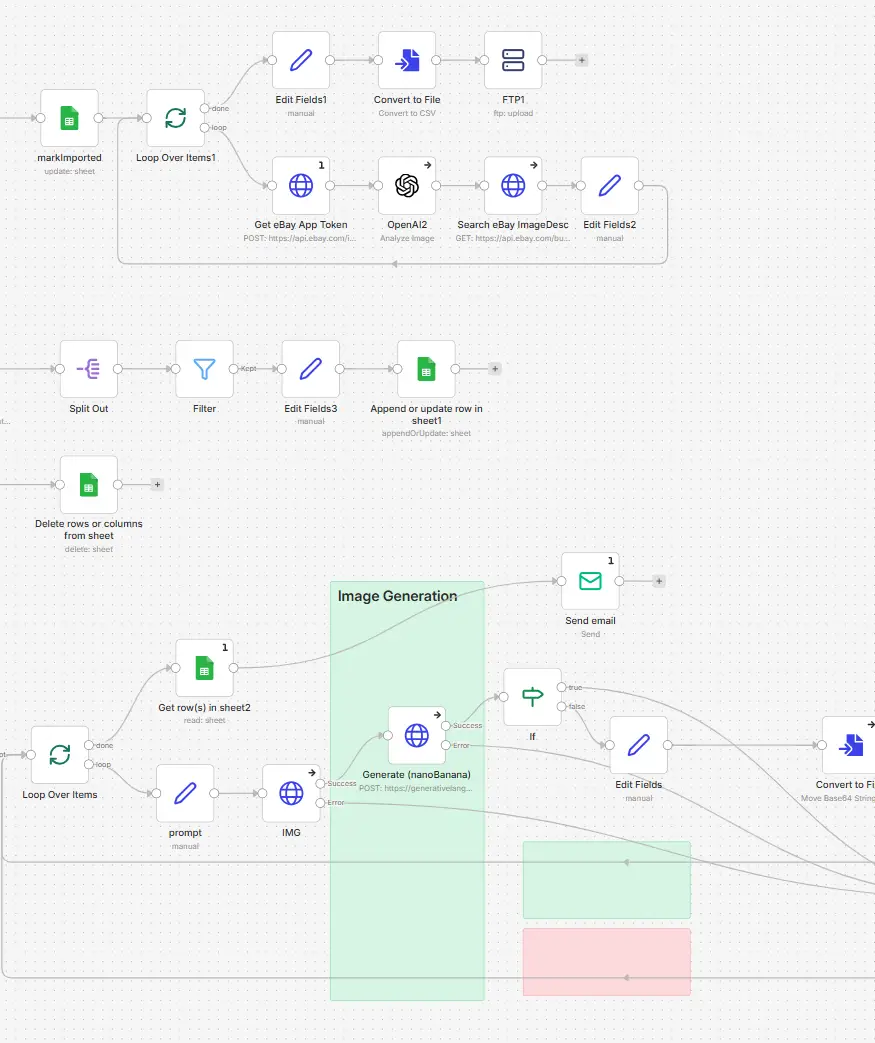Click the If branching node

click(532, 695)
